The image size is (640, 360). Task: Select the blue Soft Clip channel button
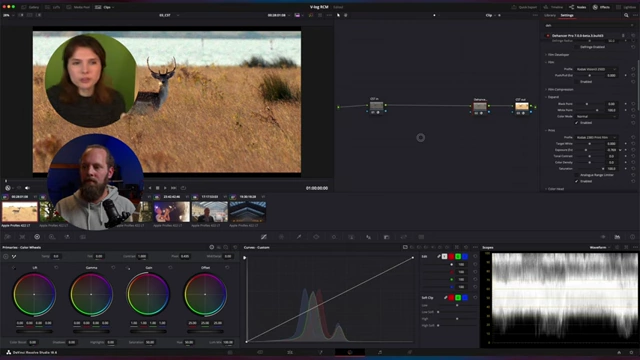click(465, 298)
